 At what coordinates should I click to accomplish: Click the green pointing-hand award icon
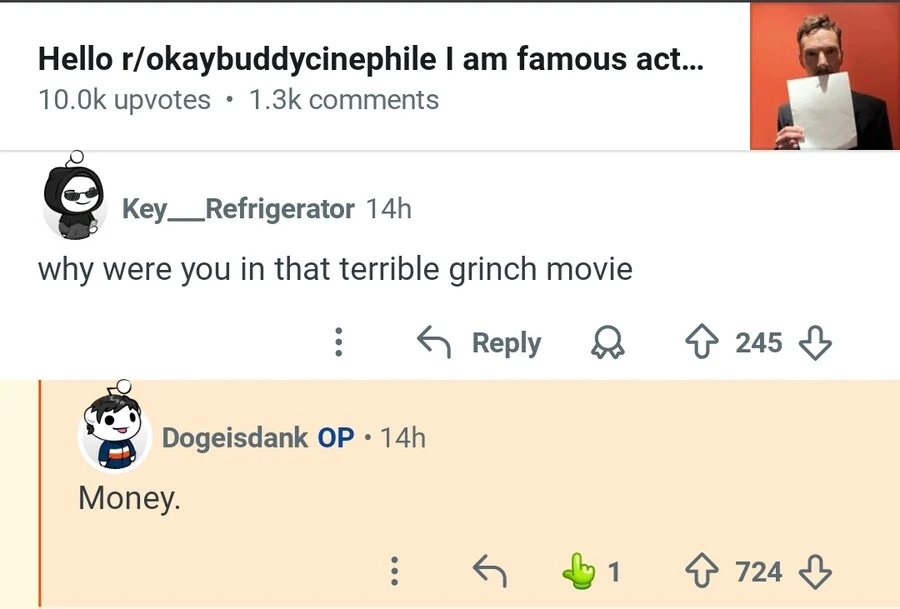coord(578,571)
